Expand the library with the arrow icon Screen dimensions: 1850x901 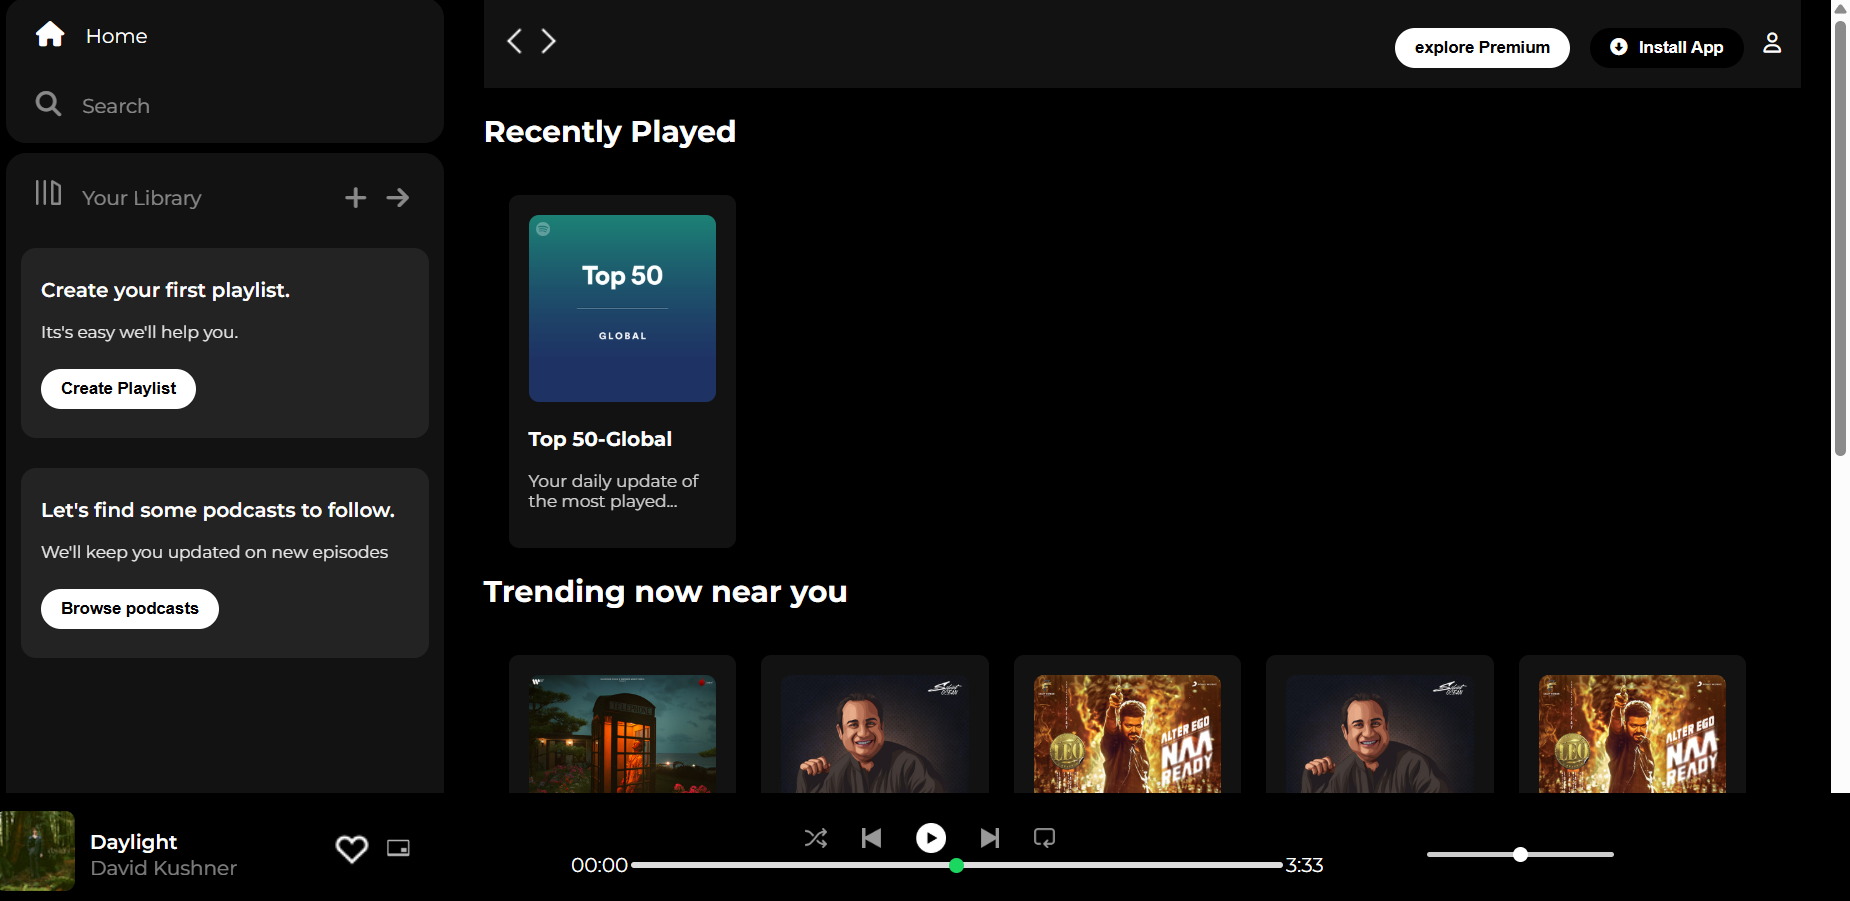398,198
